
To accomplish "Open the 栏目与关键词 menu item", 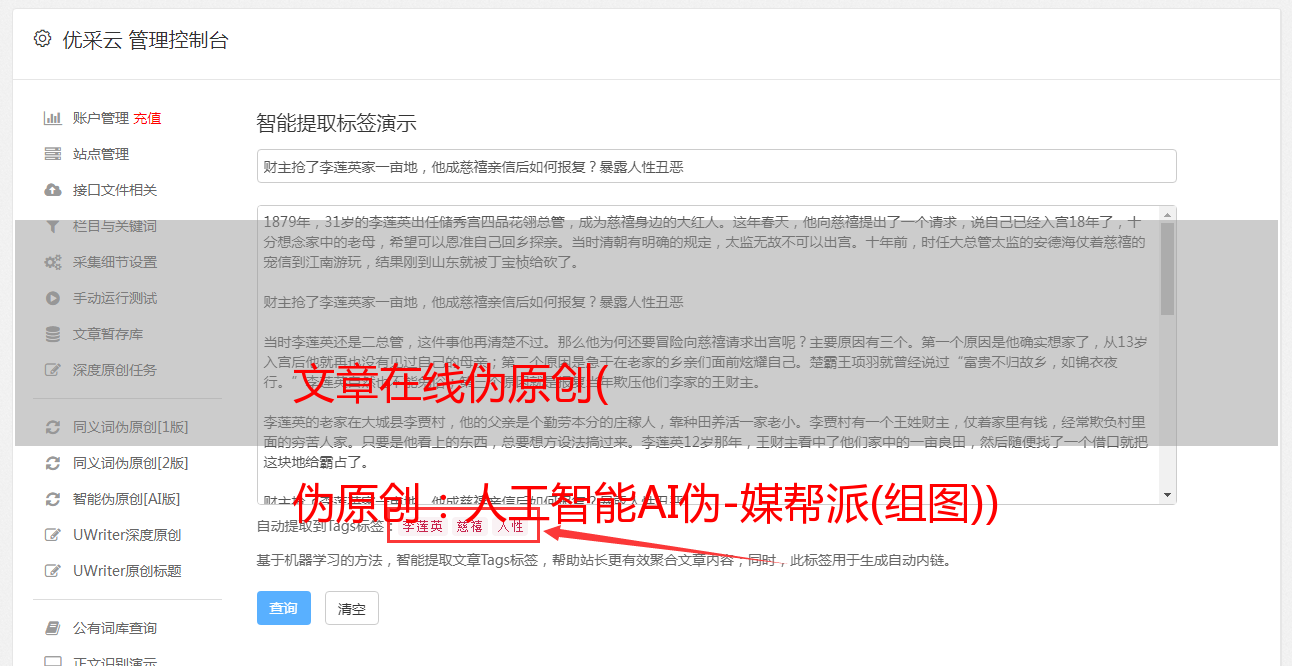I will (x=115, y=226).
